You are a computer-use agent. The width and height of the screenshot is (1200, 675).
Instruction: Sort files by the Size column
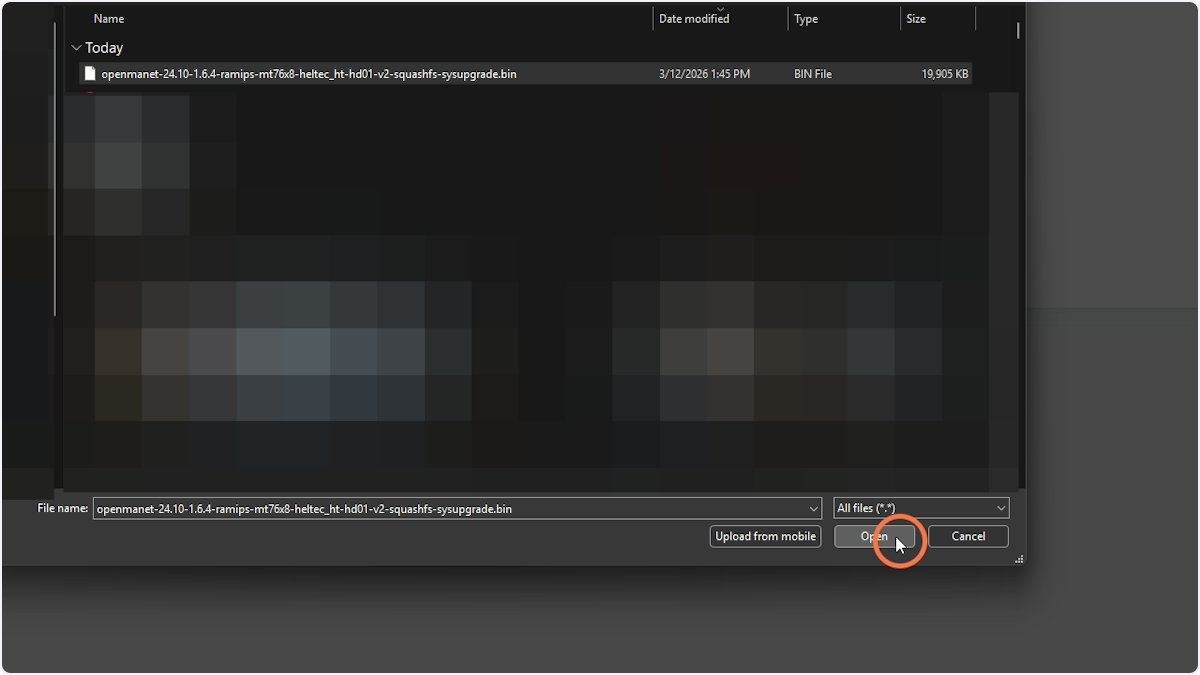coord(914,18)
